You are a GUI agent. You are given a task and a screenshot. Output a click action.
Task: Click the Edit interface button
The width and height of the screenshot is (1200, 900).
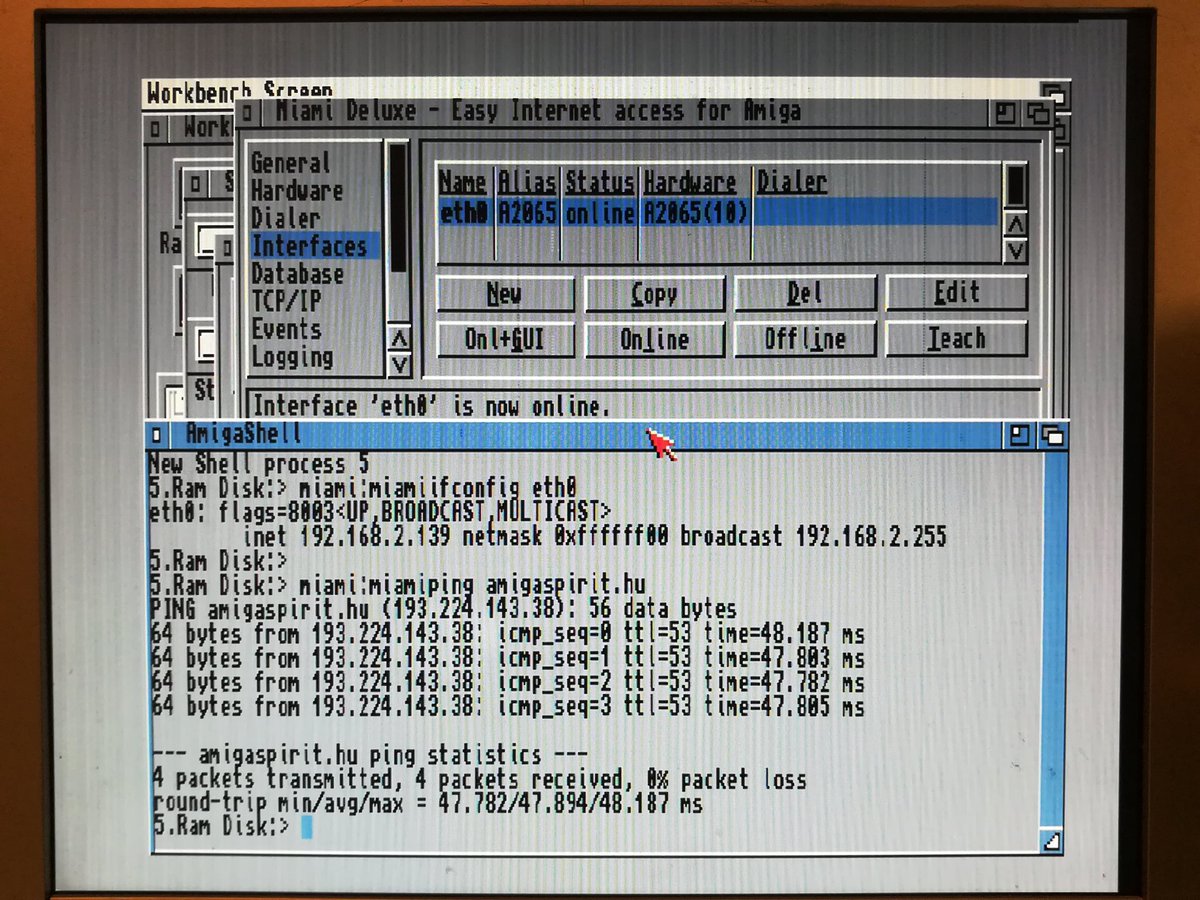(x=956, y=293)
